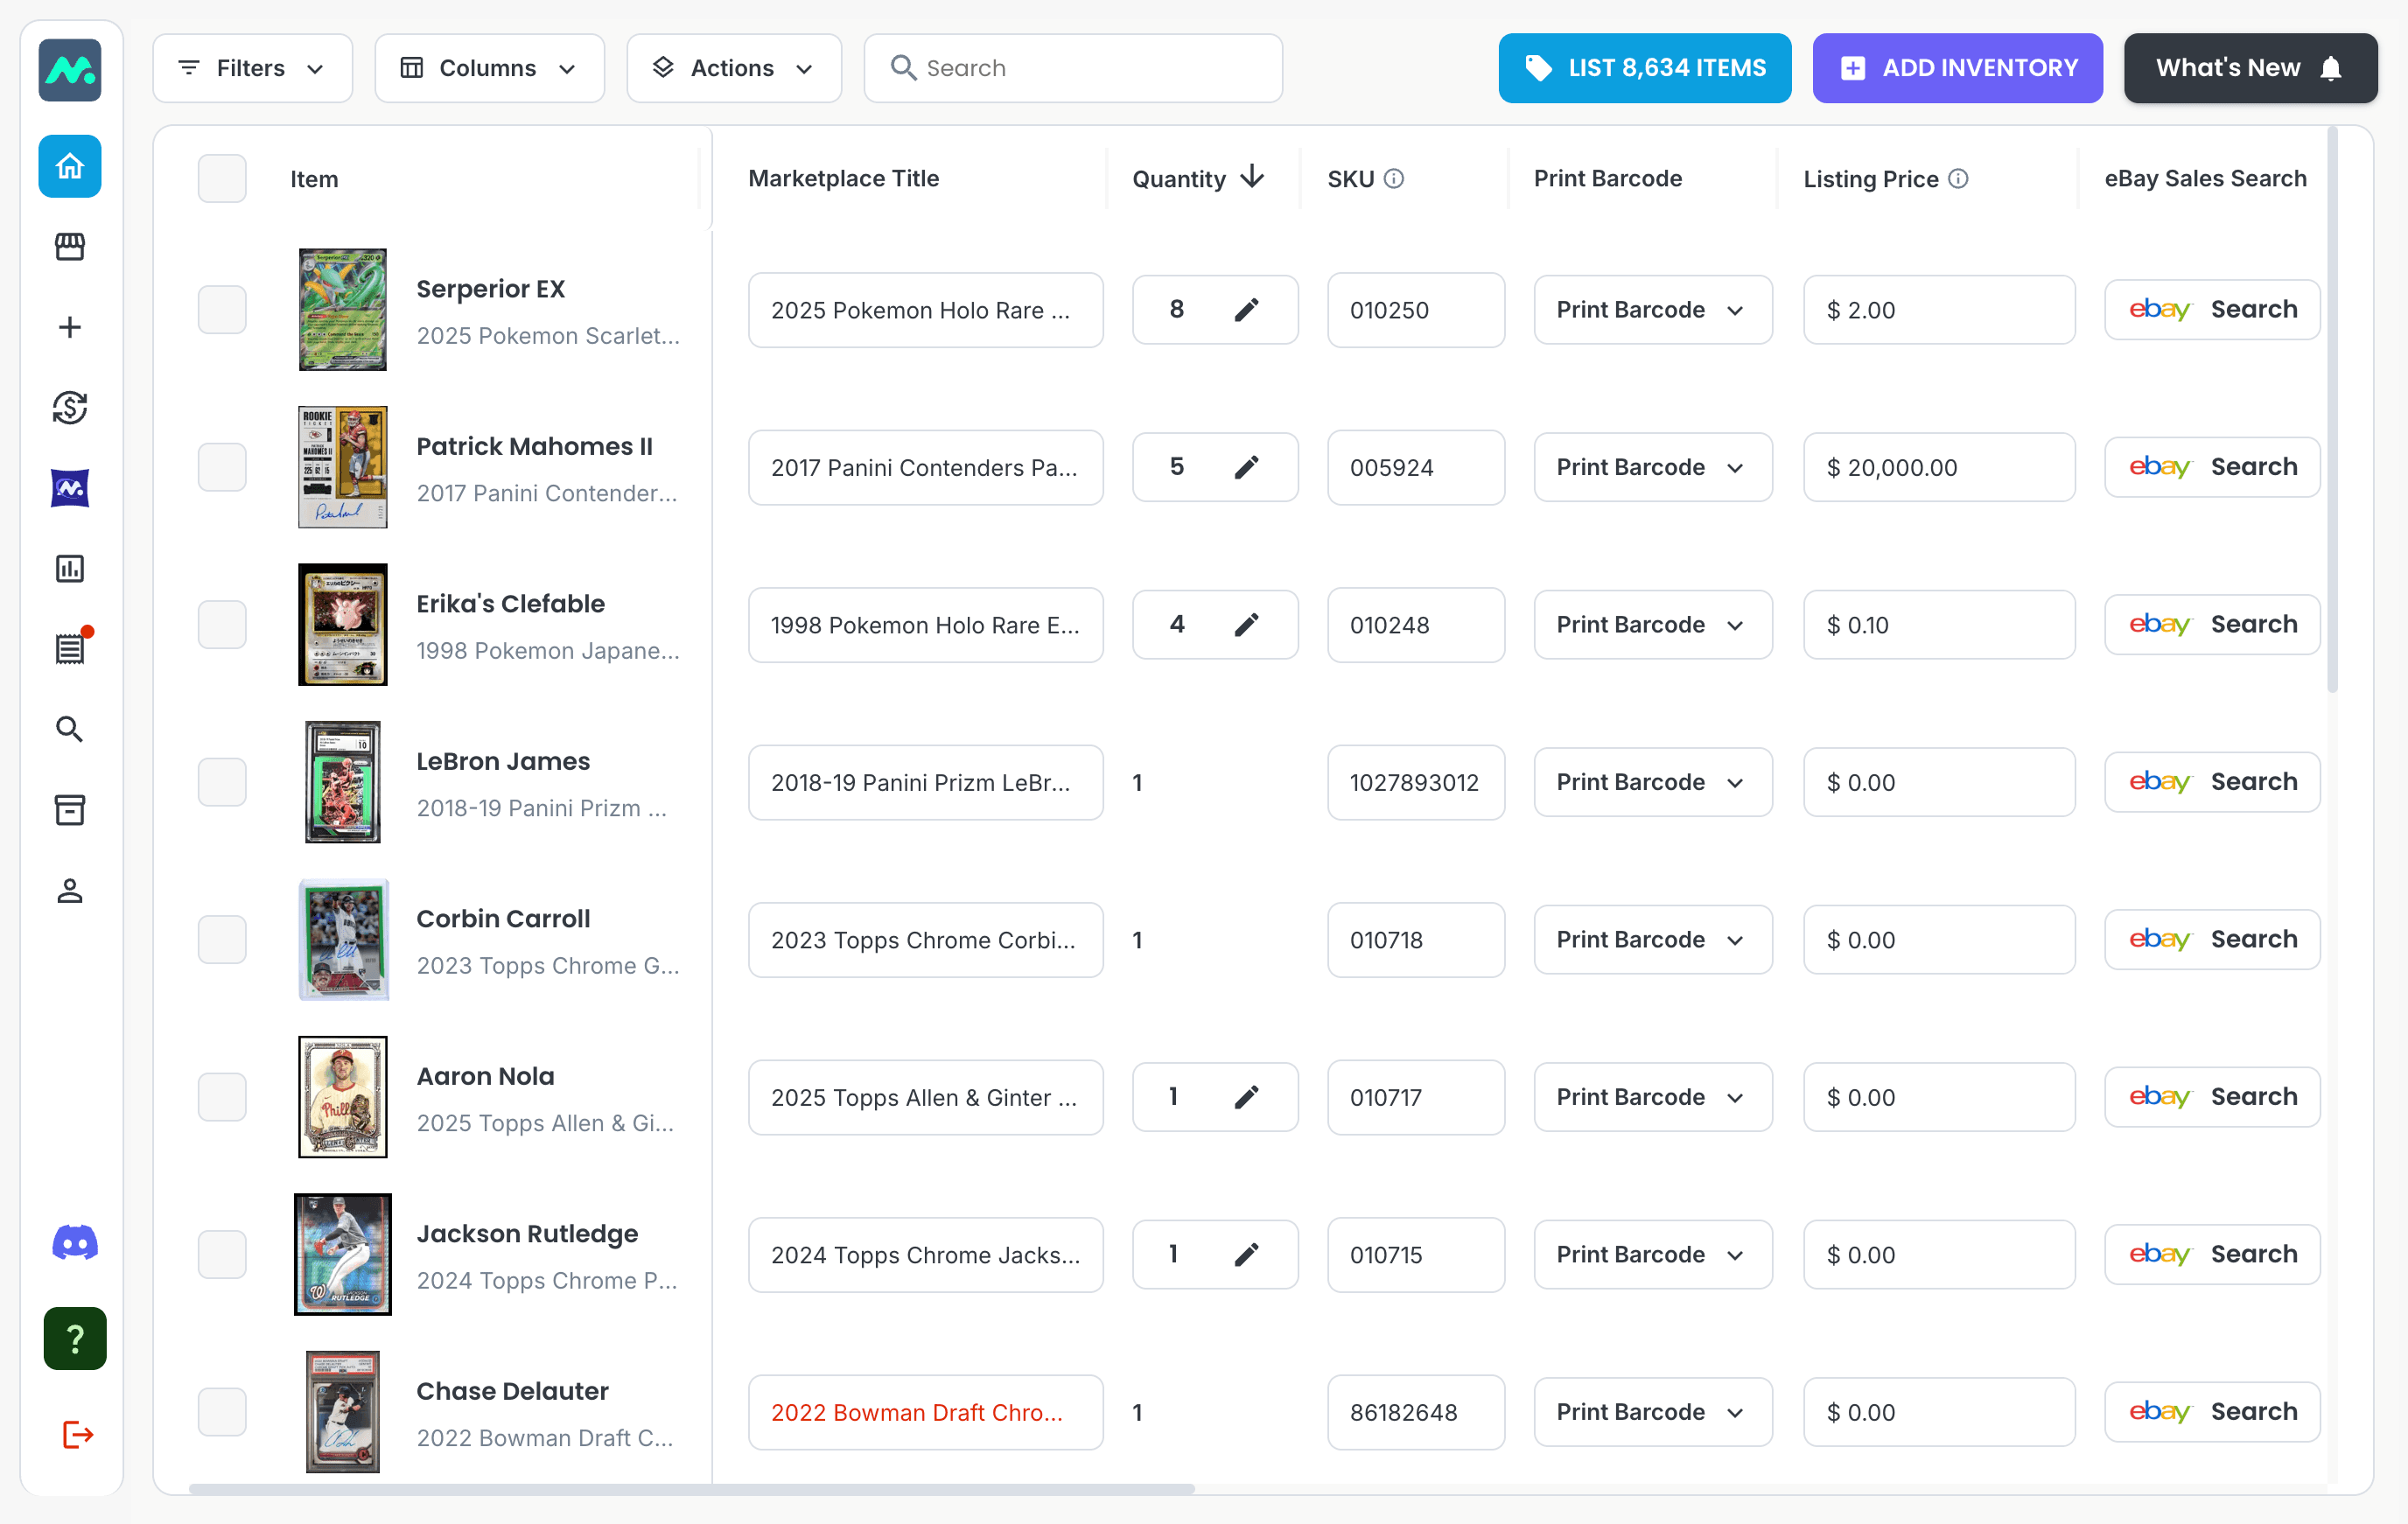Viewport: 2408px width, 1524px height.
Task: Open Print Barcode dropdown for Serperior EX
Action: tap(1653, 310)
